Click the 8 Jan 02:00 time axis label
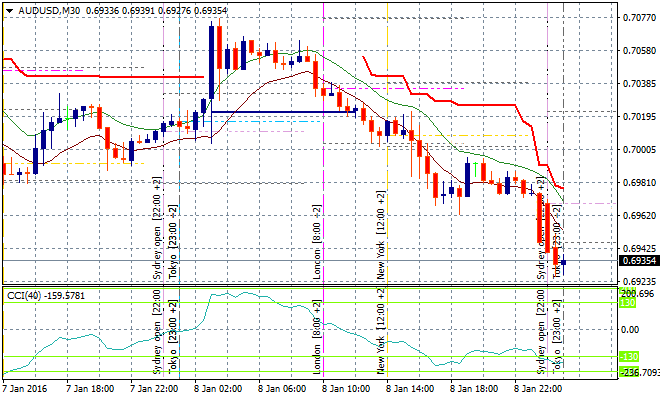Image resolution: width=660 pixels, height=400 pixels. 216,388
